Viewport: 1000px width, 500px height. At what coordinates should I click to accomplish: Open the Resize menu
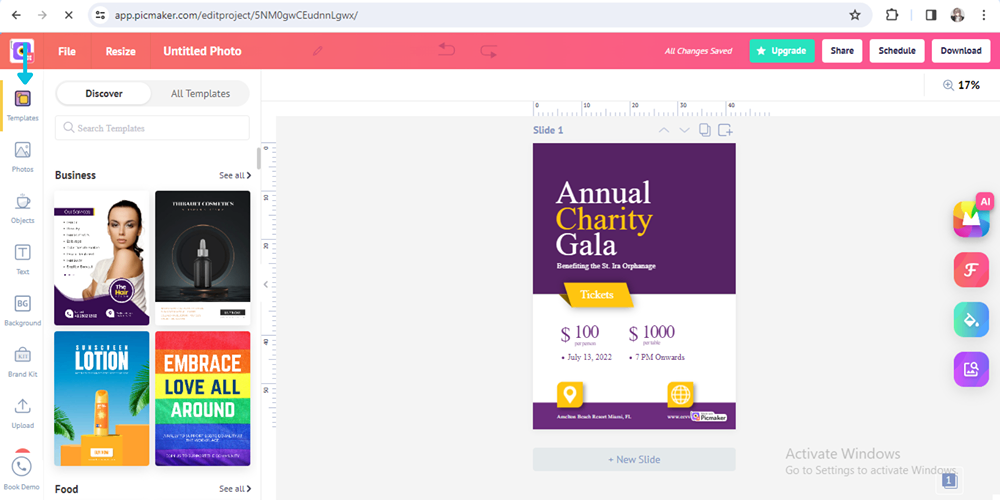[x=121, y=51]
